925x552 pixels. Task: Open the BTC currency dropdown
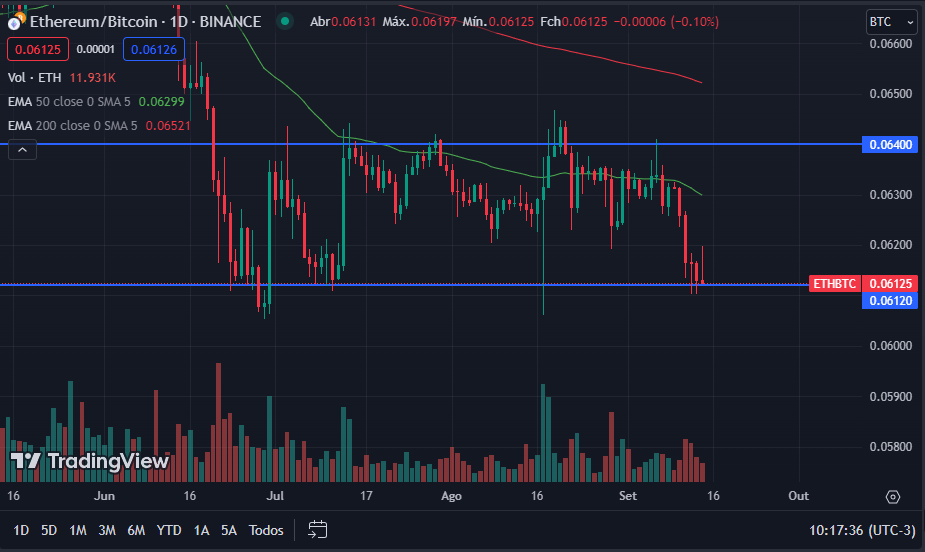pos(891,22)
